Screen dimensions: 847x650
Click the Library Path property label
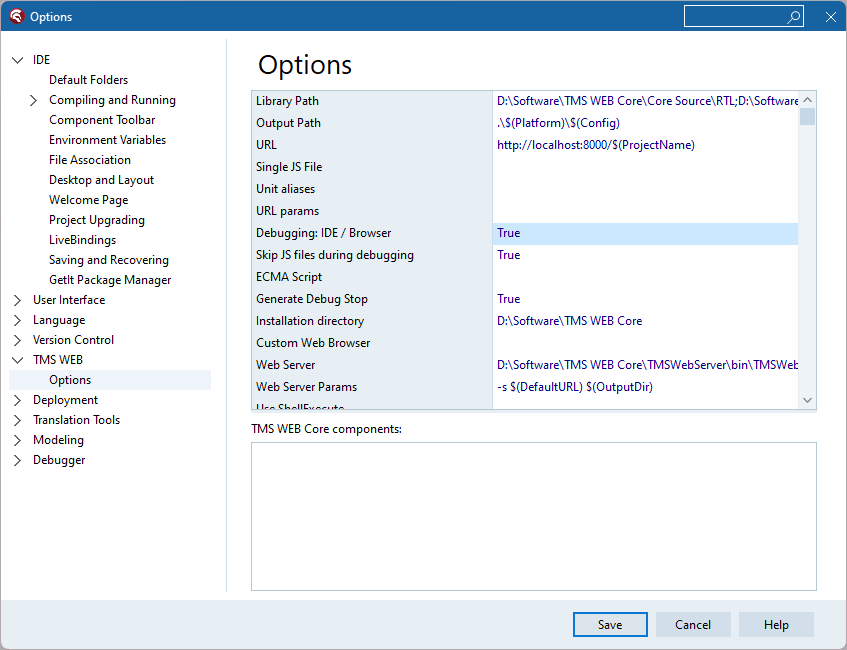point(287,101)
